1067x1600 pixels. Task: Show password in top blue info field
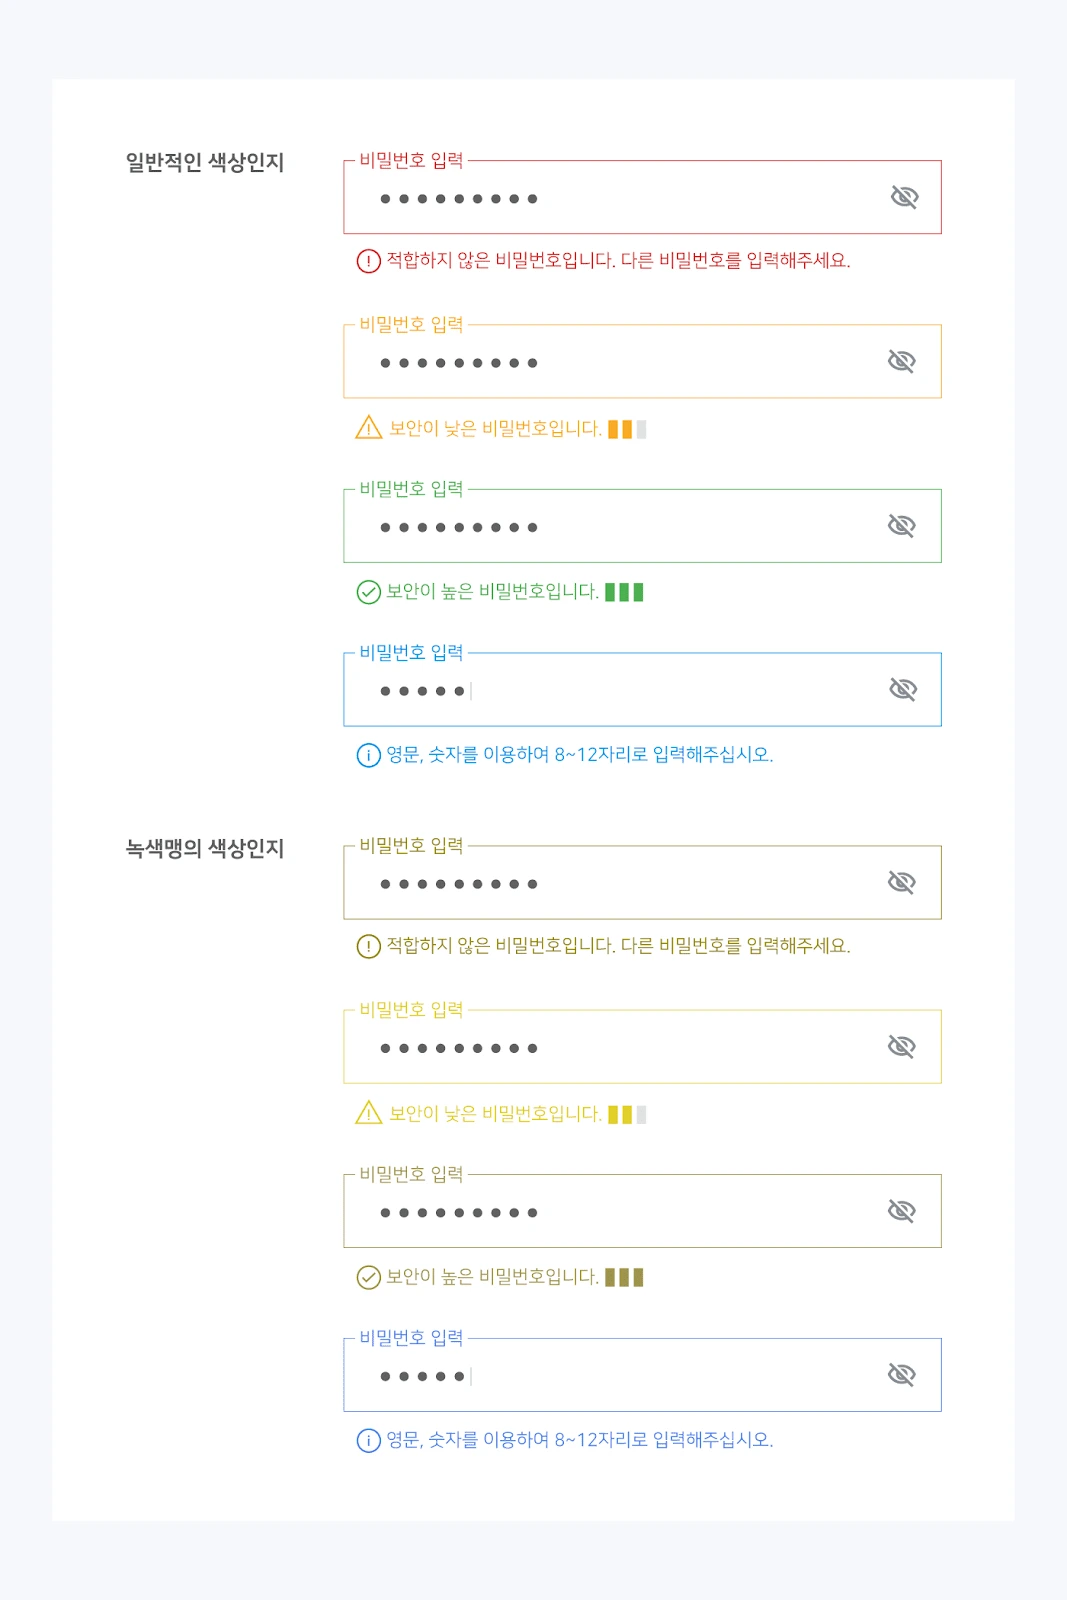pos(902,689)
